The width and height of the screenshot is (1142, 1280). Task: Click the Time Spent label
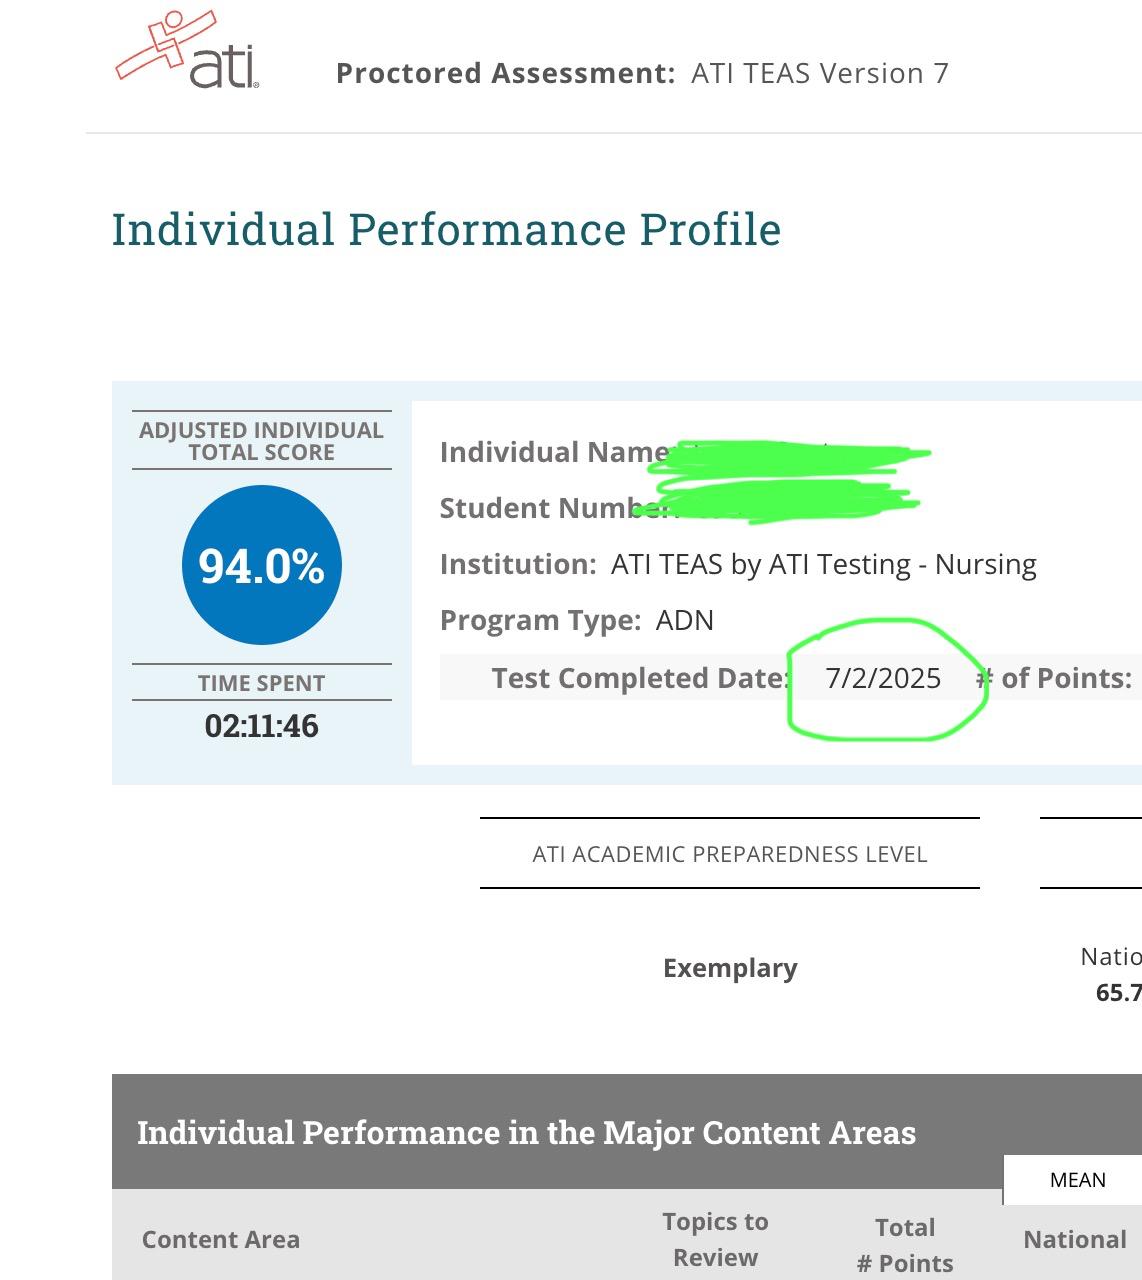pyautogui.click(x=261, y=683)
